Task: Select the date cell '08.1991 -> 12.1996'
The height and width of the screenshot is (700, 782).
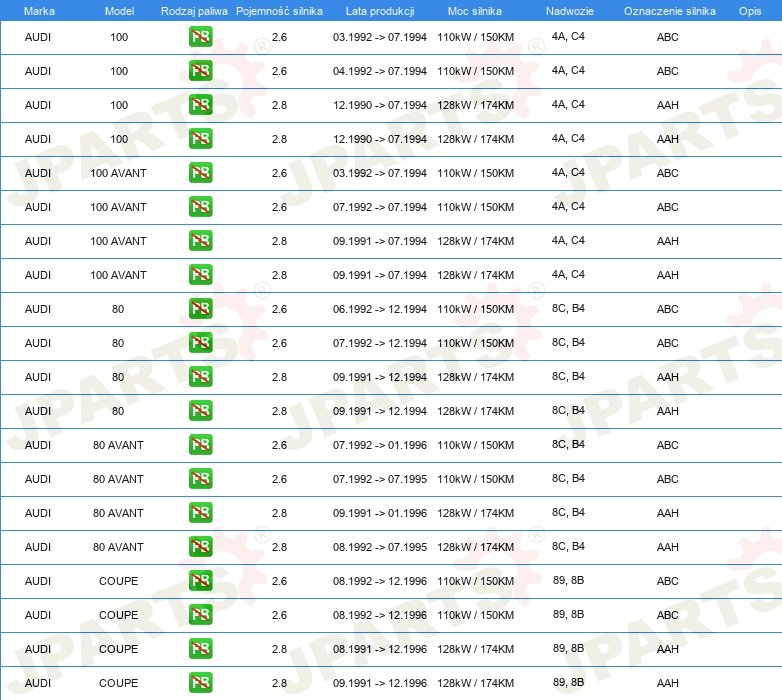Action: pyautogui.click(x=380, y=649)
